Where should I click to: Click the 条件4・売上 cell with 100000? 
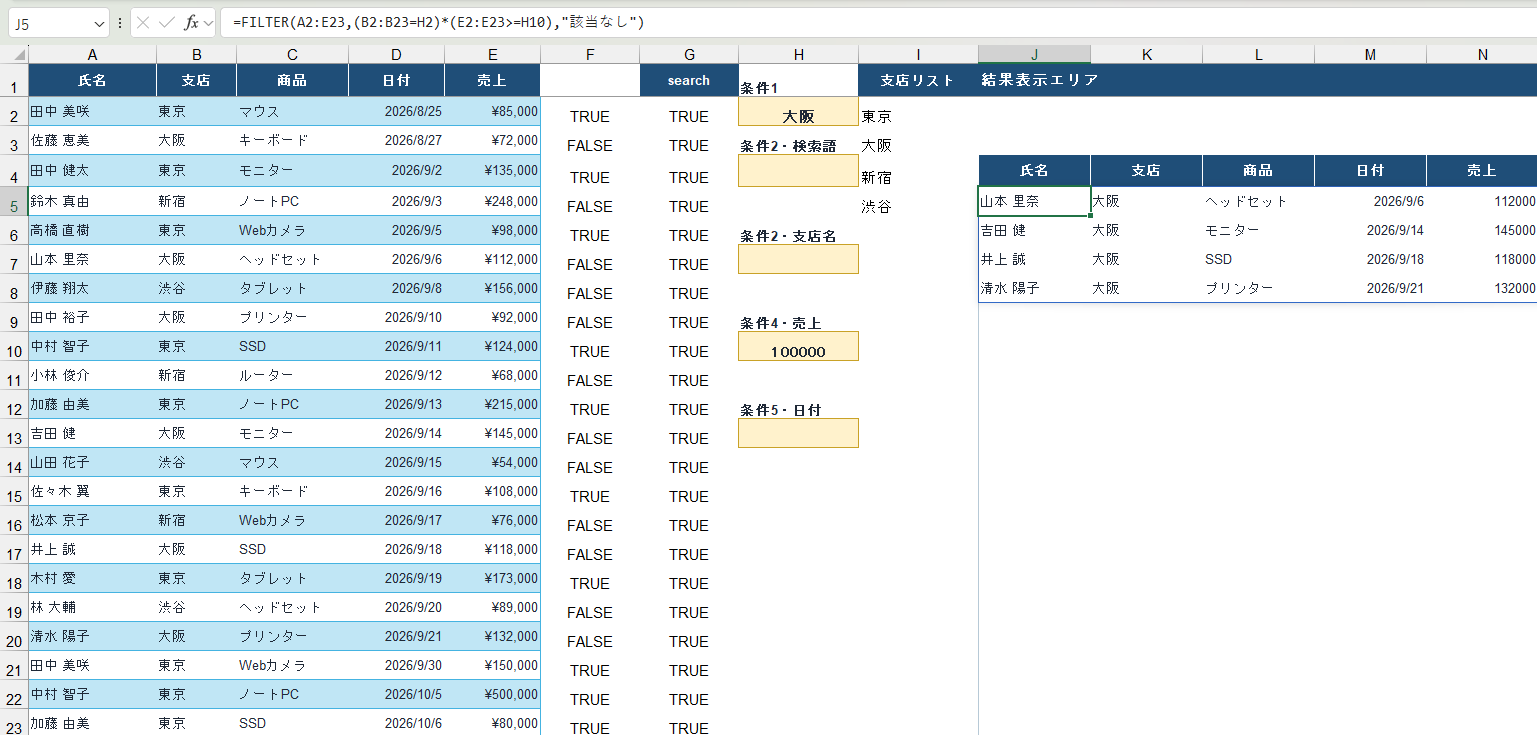point(798,346)
